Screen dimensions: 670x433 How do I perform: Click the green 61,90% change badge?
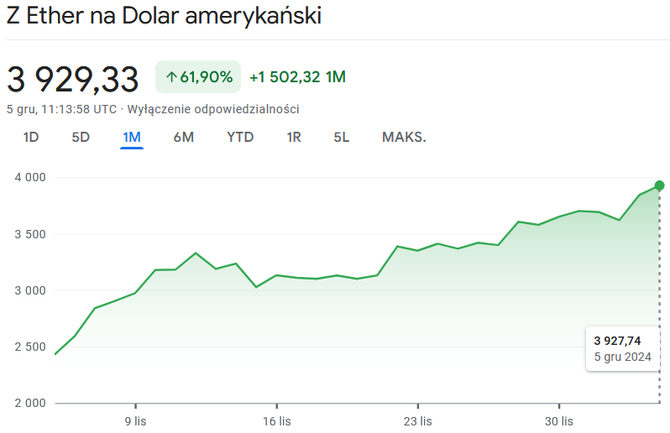click(198, 77)
